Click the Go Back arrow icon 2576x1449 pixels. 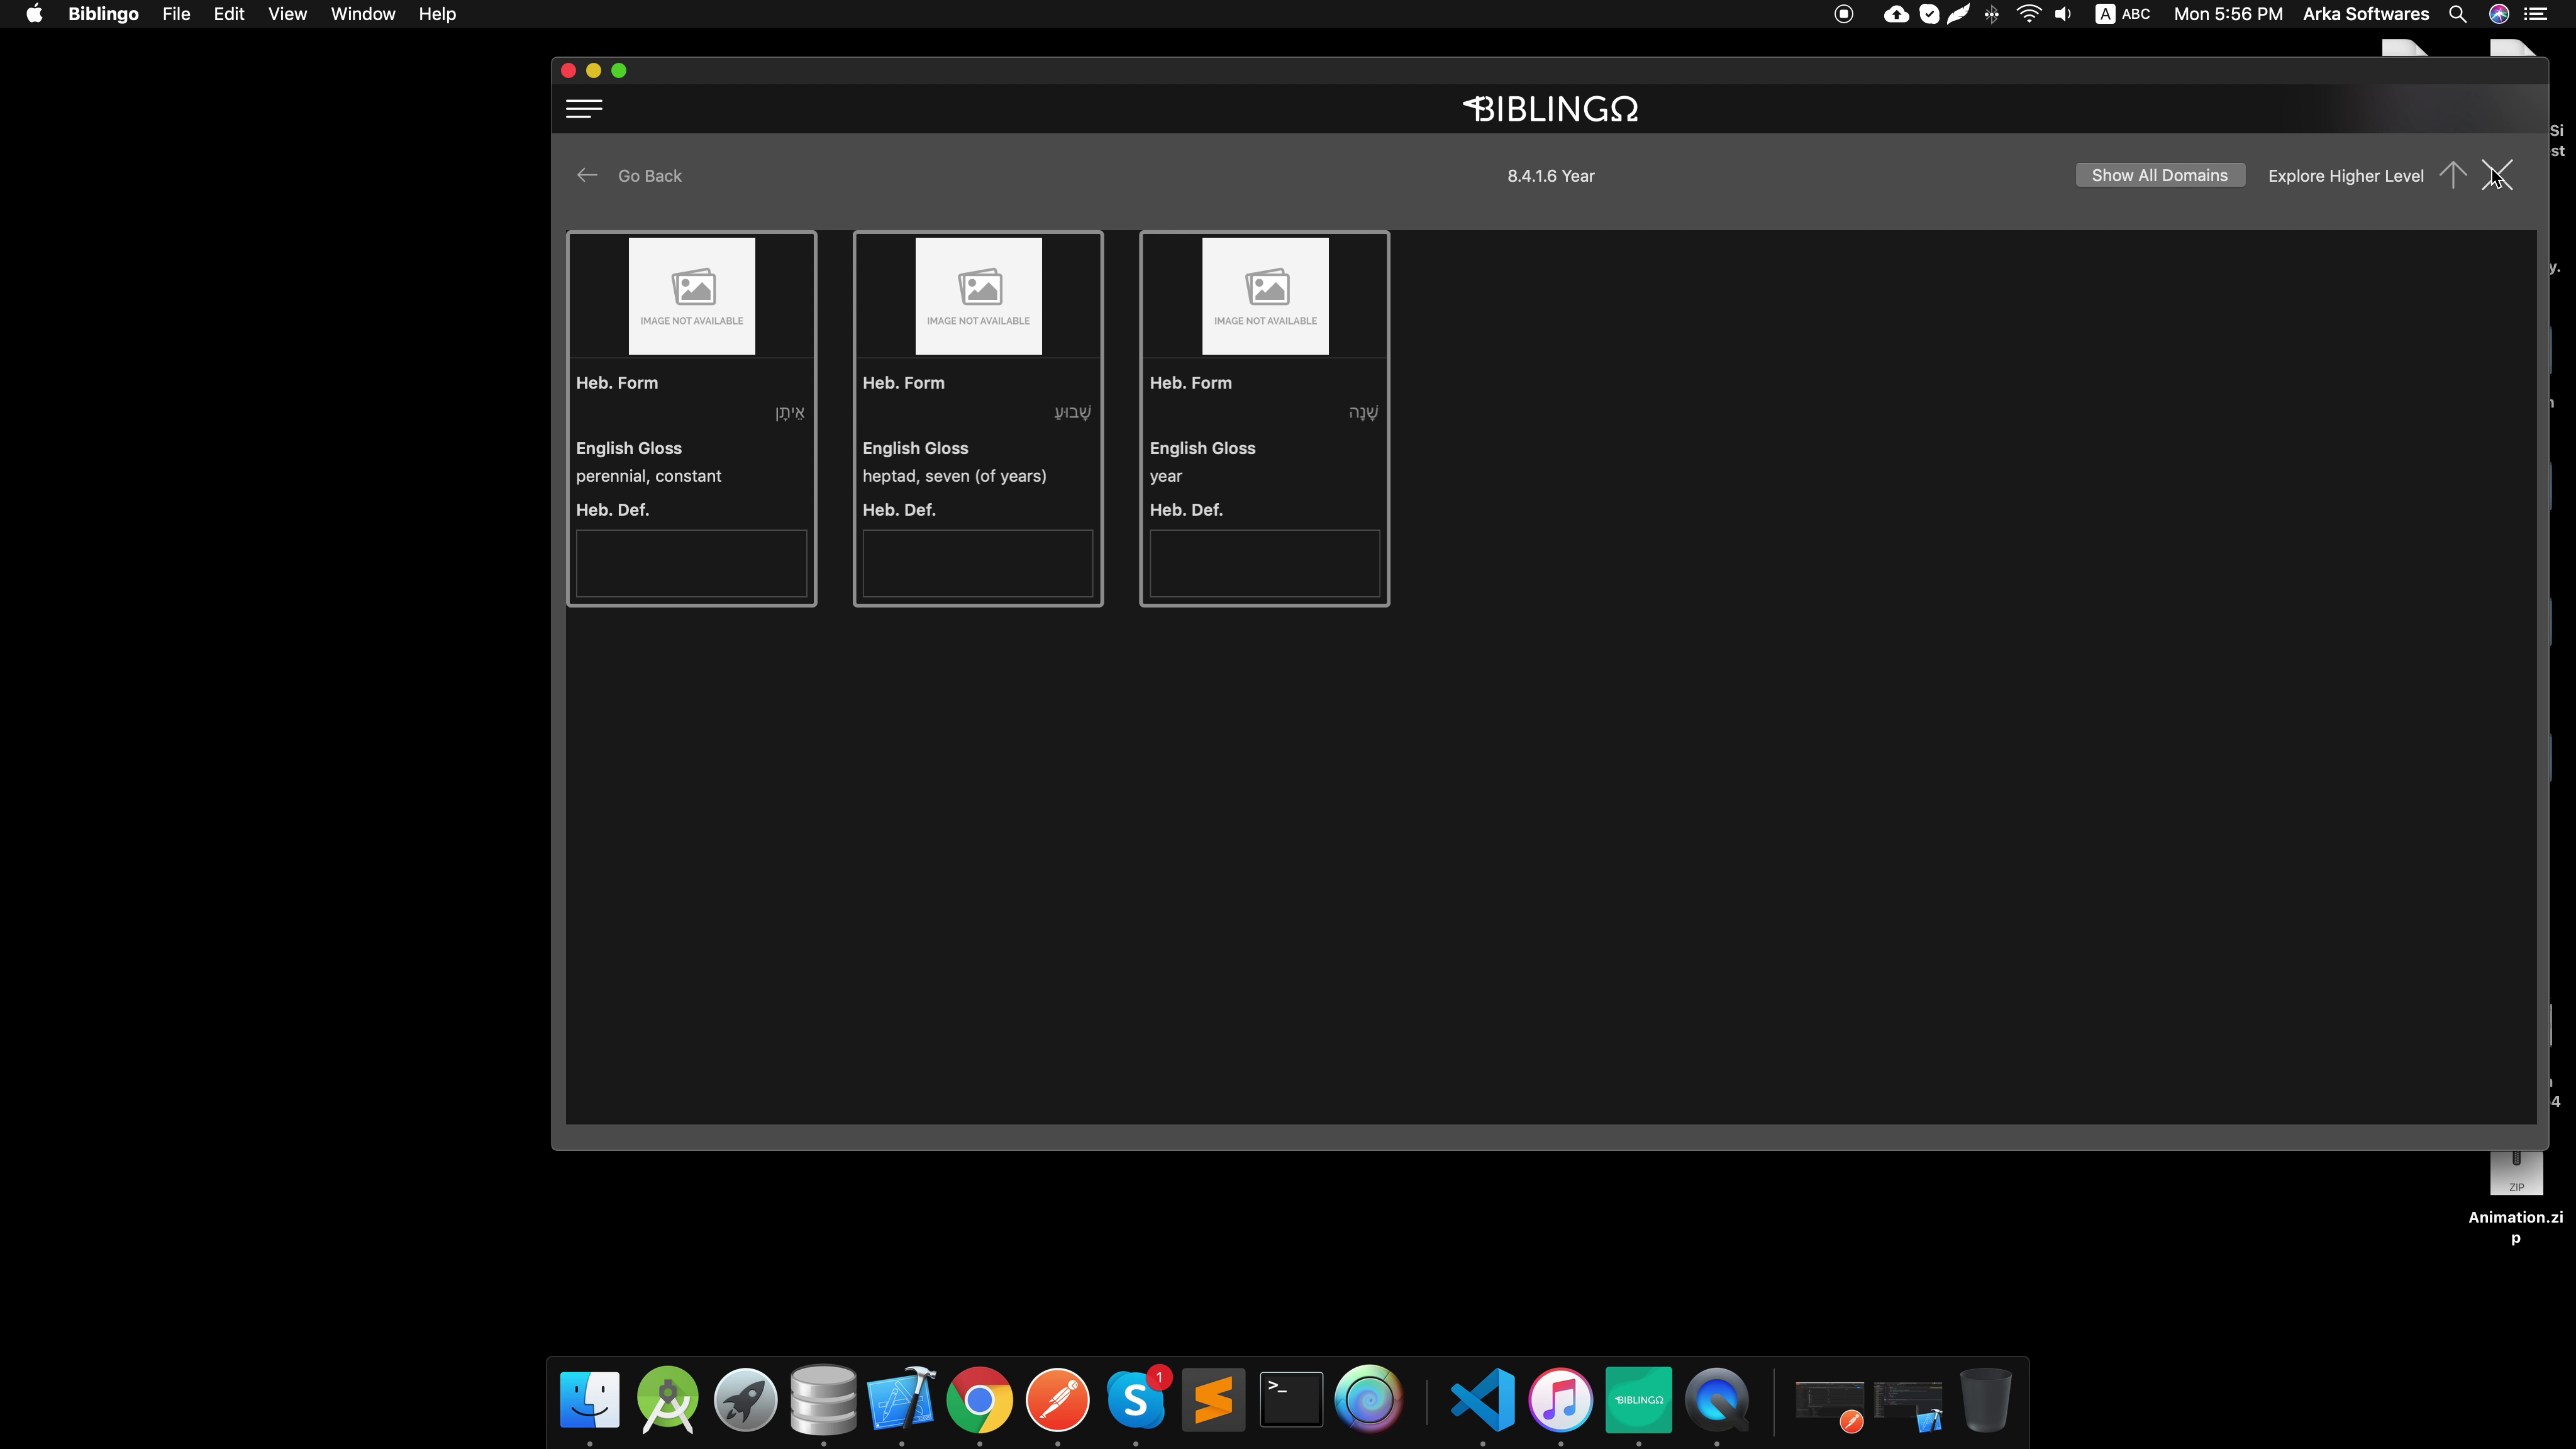coord(587,175)
